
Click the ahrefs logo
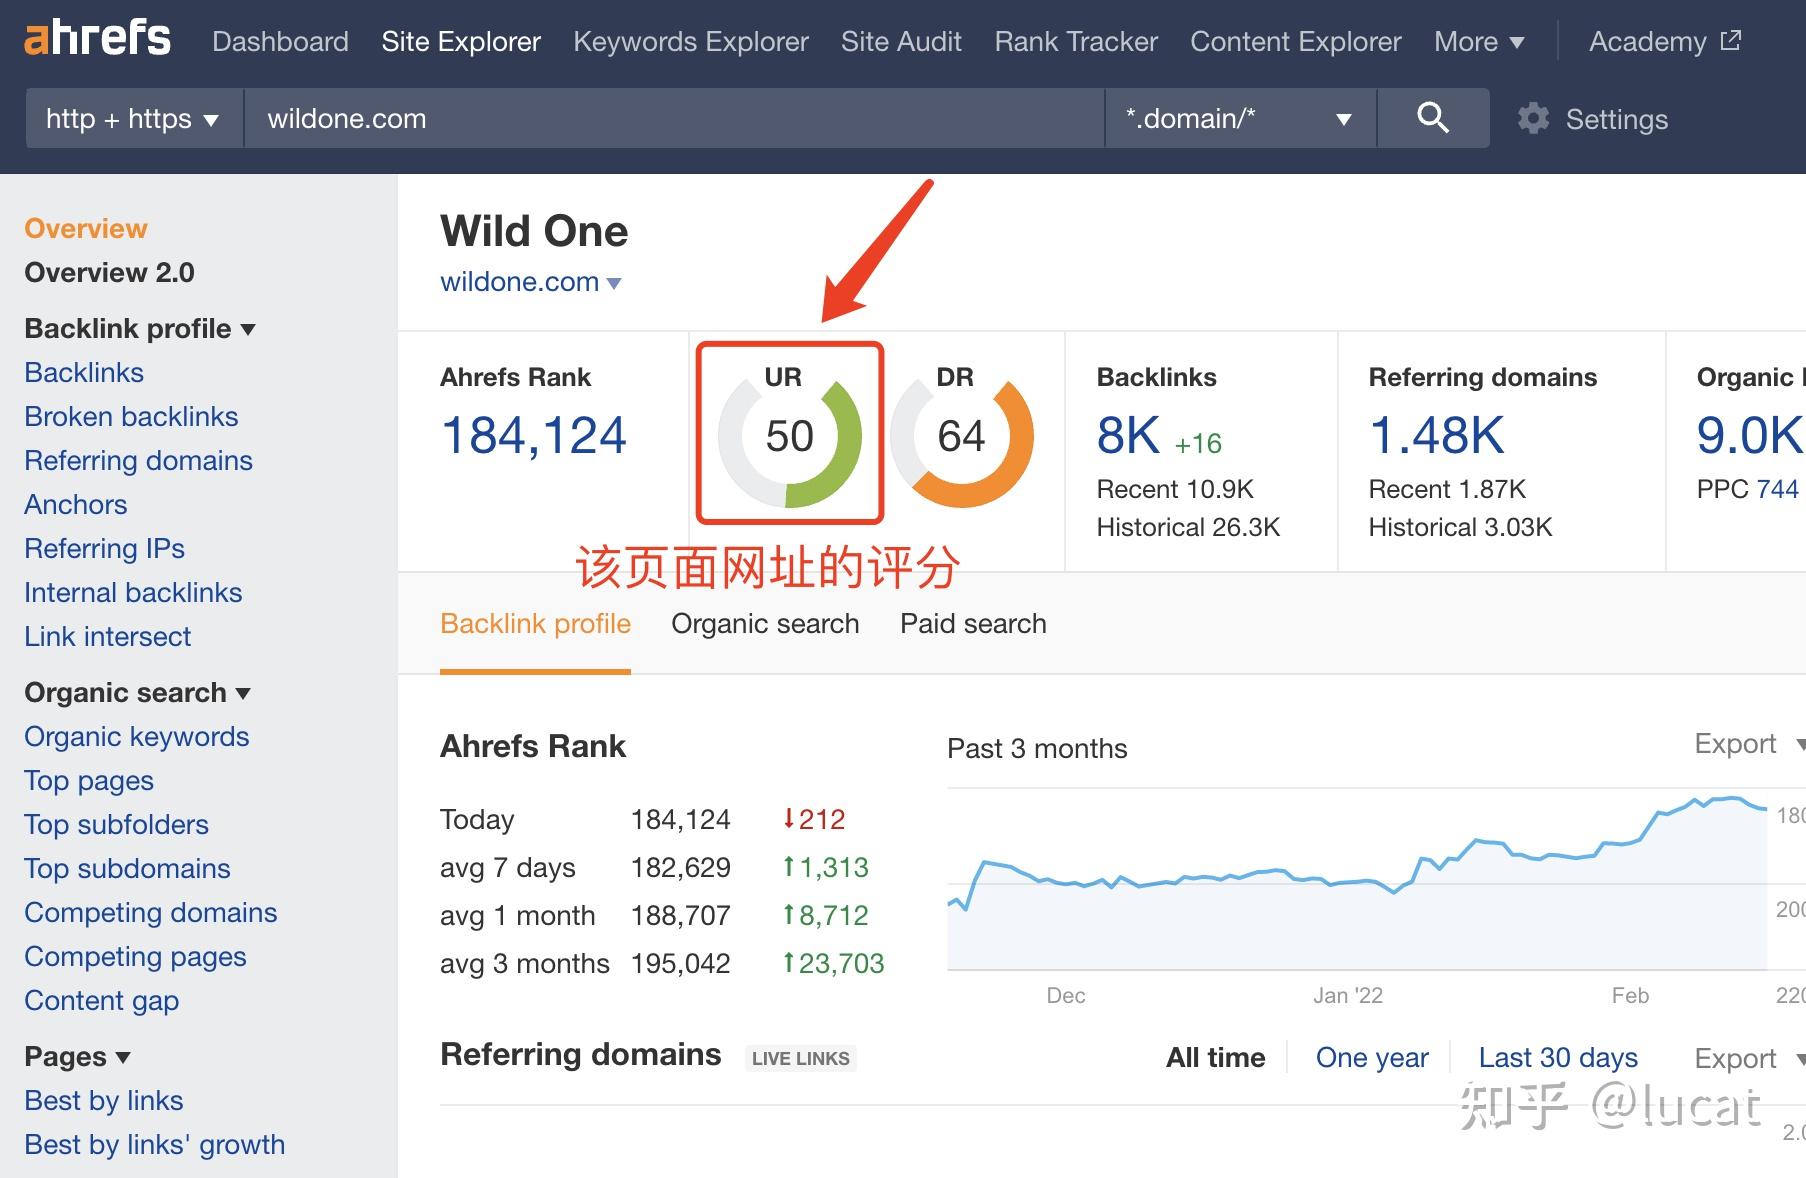(x=97, y=40)
